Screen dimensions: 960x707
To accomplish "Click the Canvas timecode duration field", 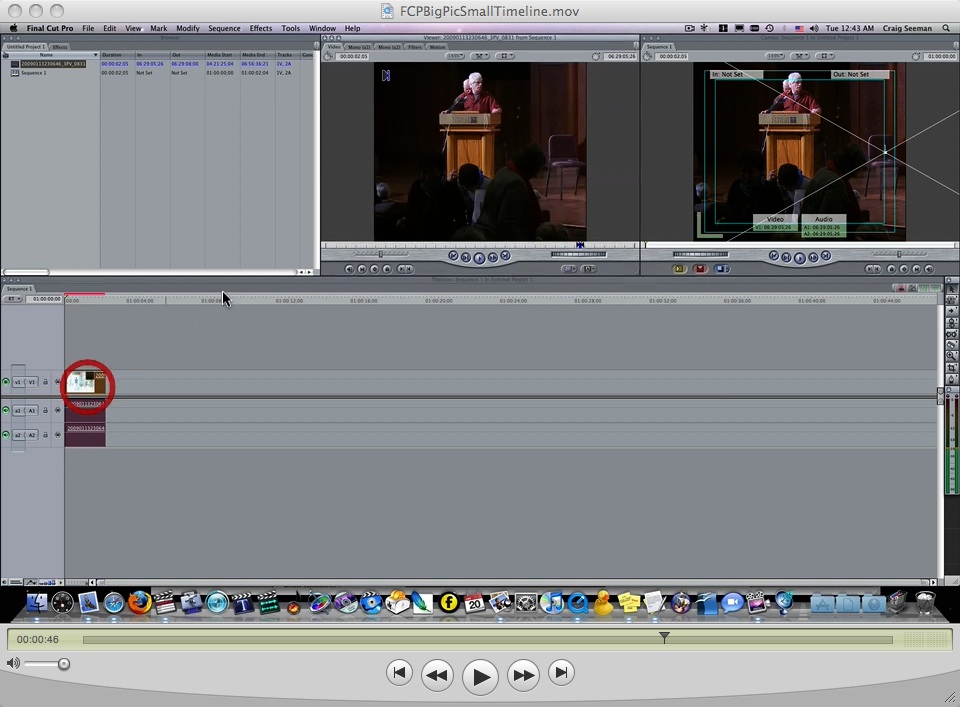I will click(x=673, y=56).
